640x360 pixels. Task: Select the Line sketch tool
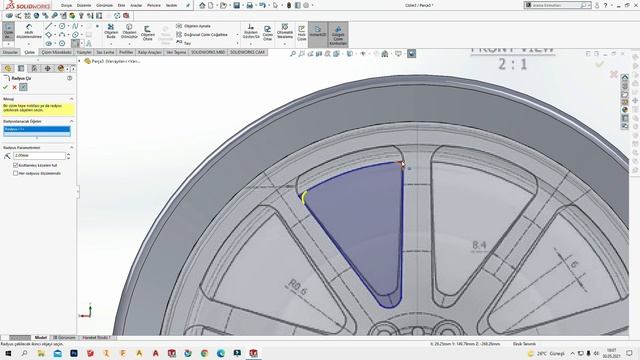(49, 26)
